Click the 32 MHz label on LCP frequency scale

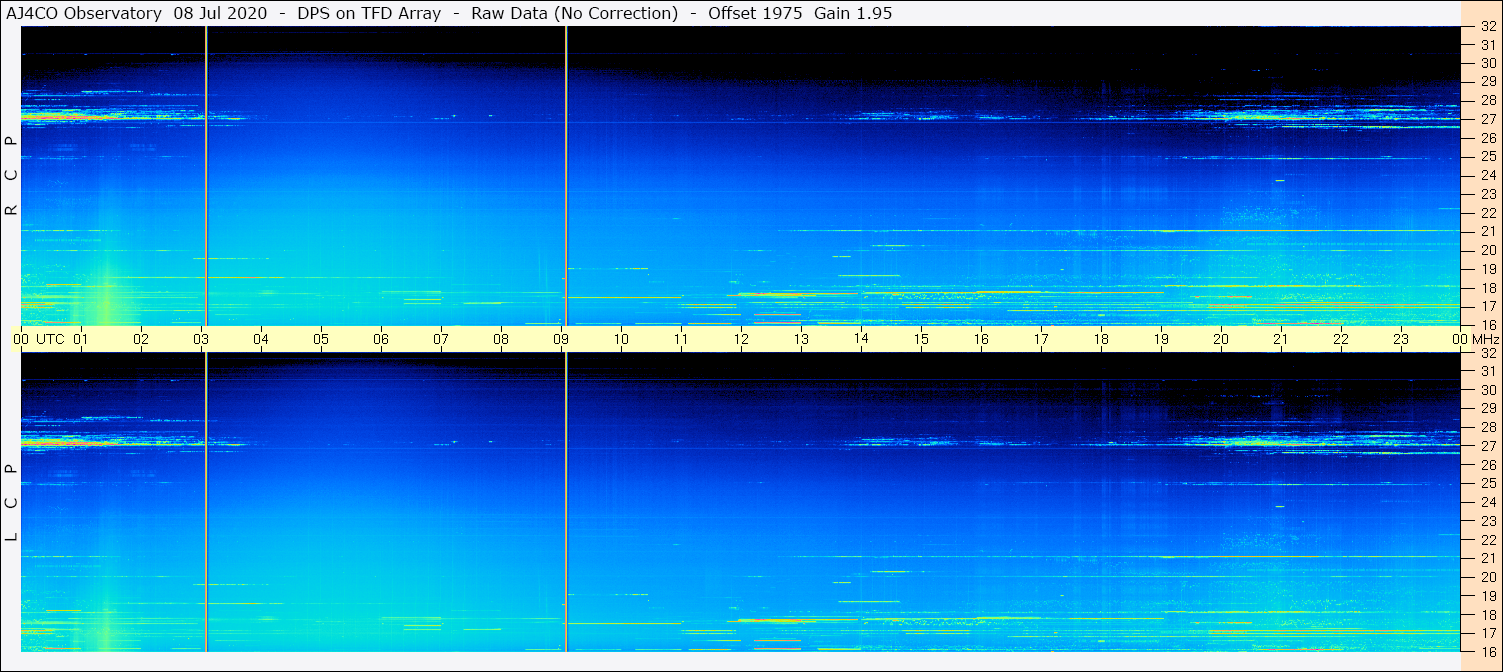(1488, 353)
